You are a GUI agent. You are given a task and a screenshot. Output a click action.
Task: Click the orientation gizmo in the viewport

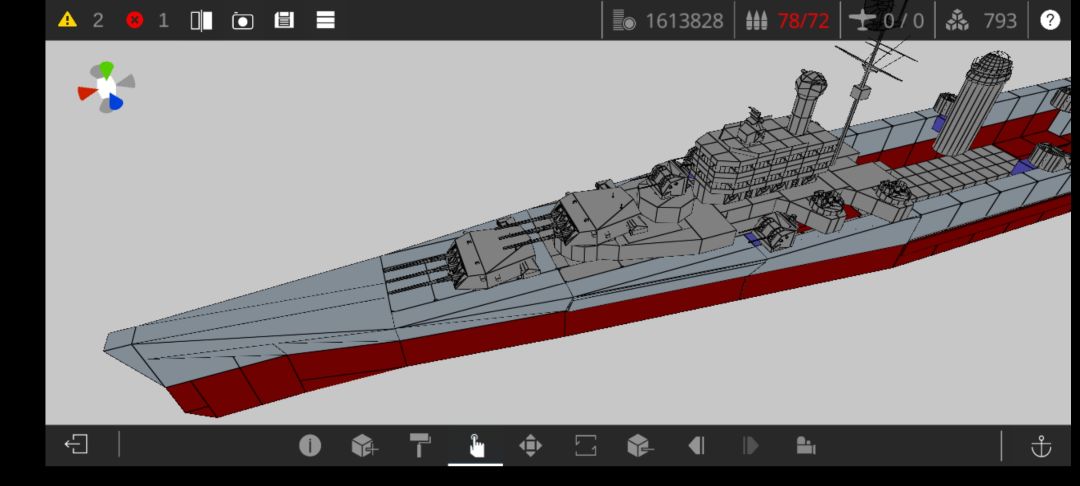click(106, 88)
